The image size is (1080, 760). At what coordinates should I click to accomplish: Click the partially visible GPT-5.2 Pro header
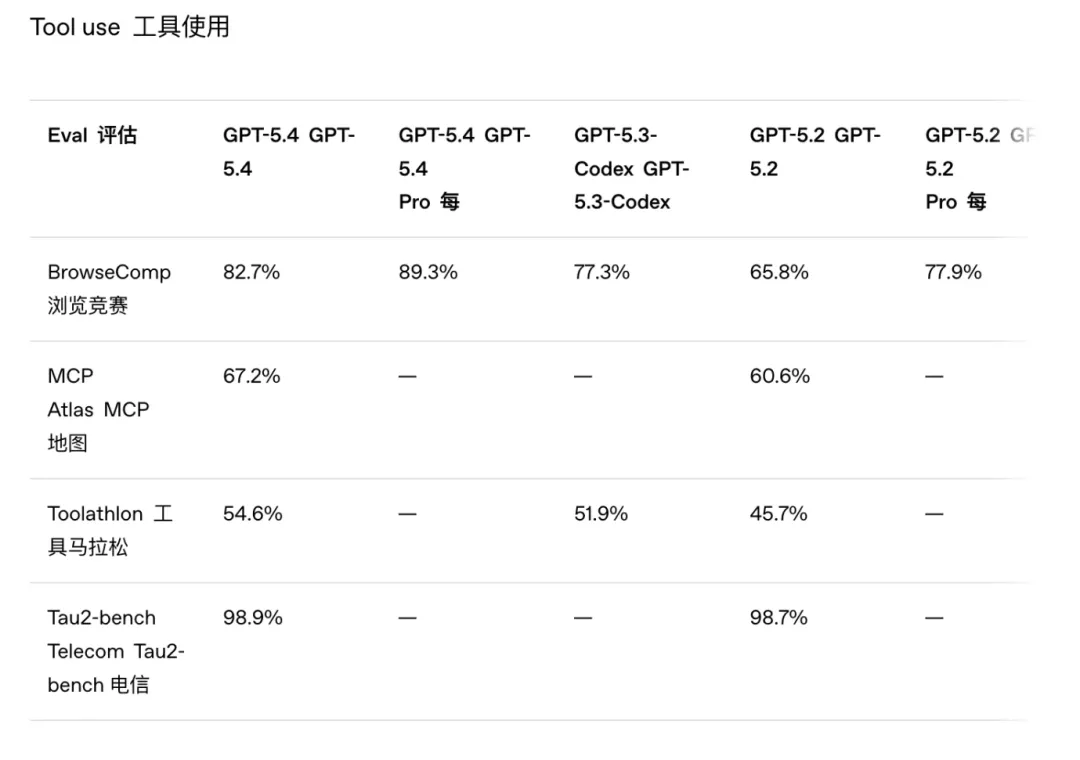pyautogui.click(x=975, y=168)
